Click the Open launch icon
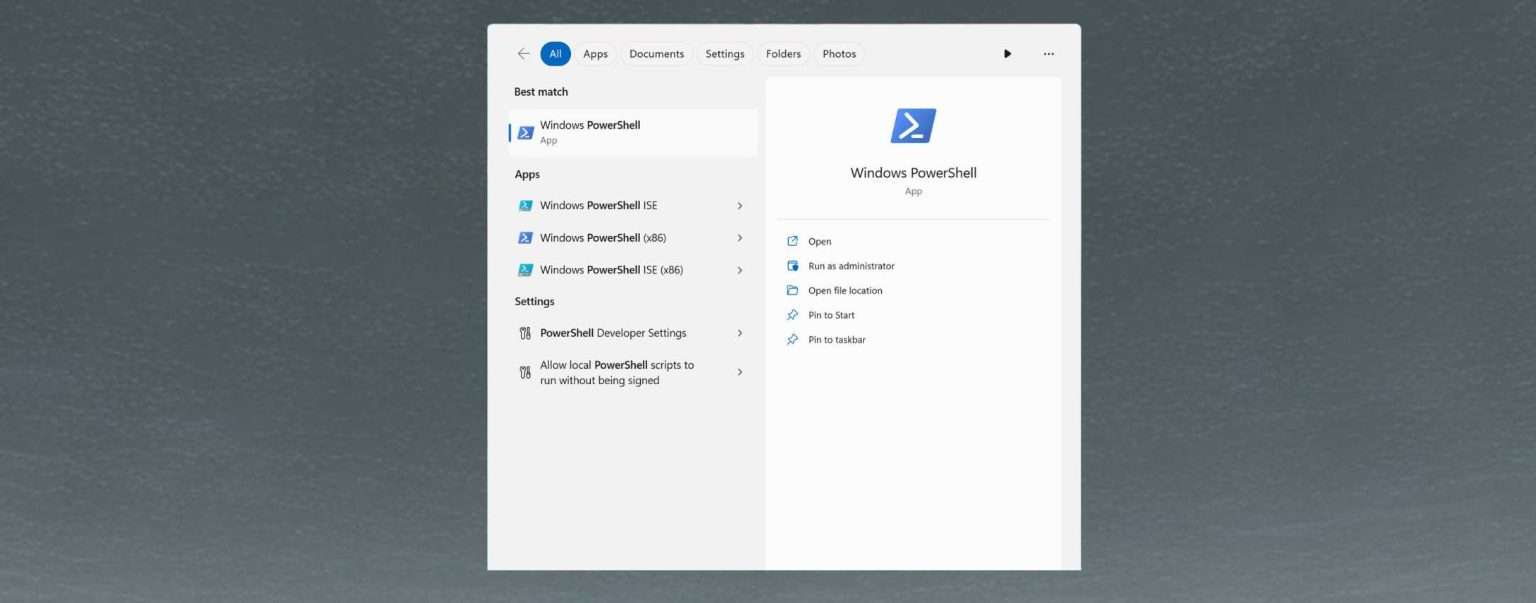Screen dimensions: 1536x603 [x=793, y=241]
